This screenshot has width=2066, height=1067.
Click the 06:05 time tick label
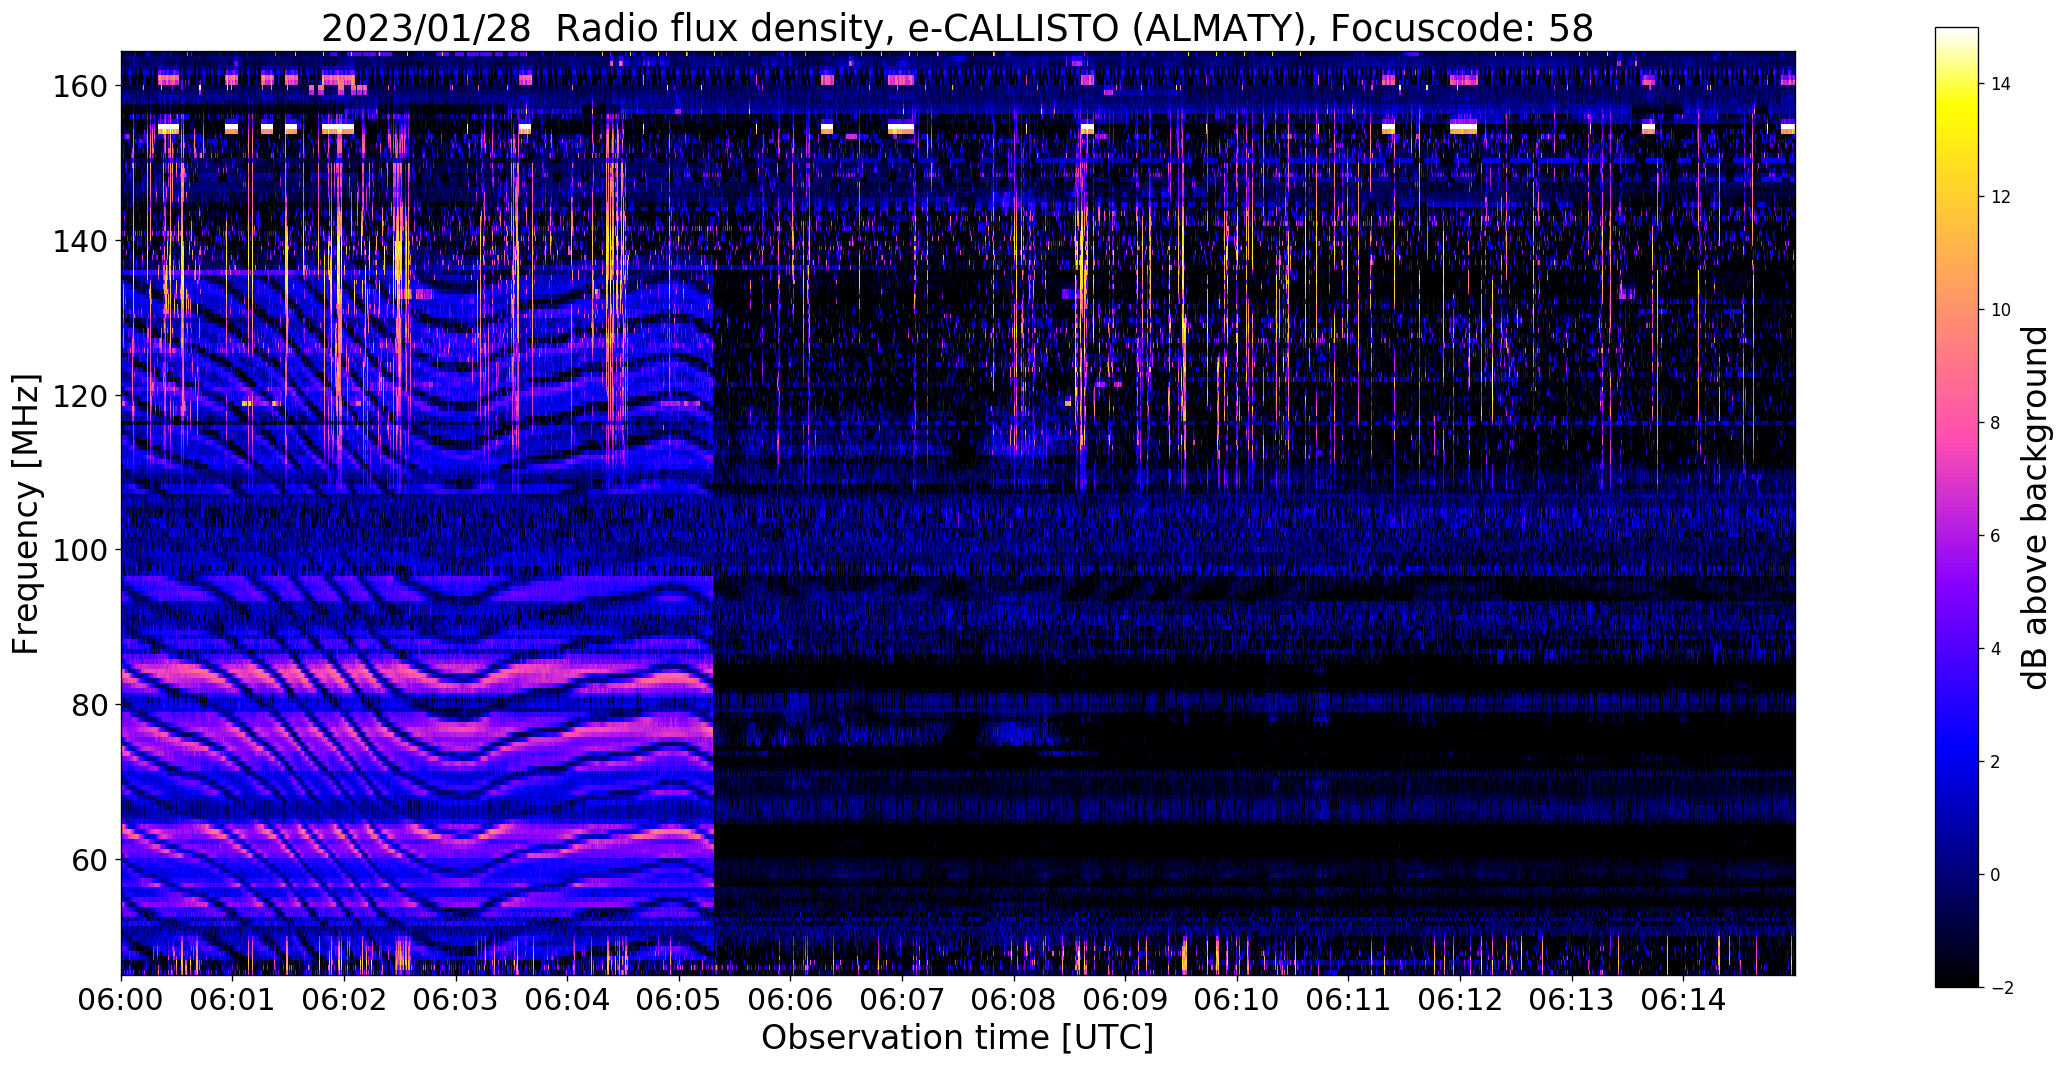(679, 1000)
